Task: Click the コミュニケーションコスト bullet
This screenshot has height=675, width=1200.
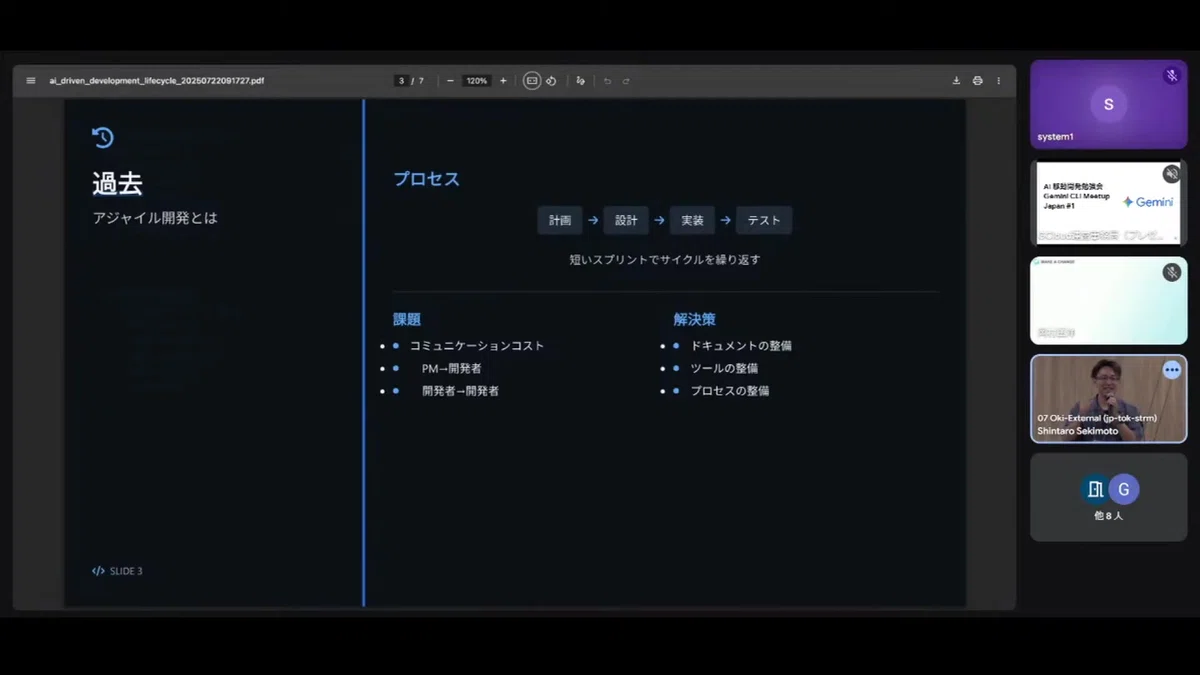Action: pyautogui.click(x=477, y=346)
